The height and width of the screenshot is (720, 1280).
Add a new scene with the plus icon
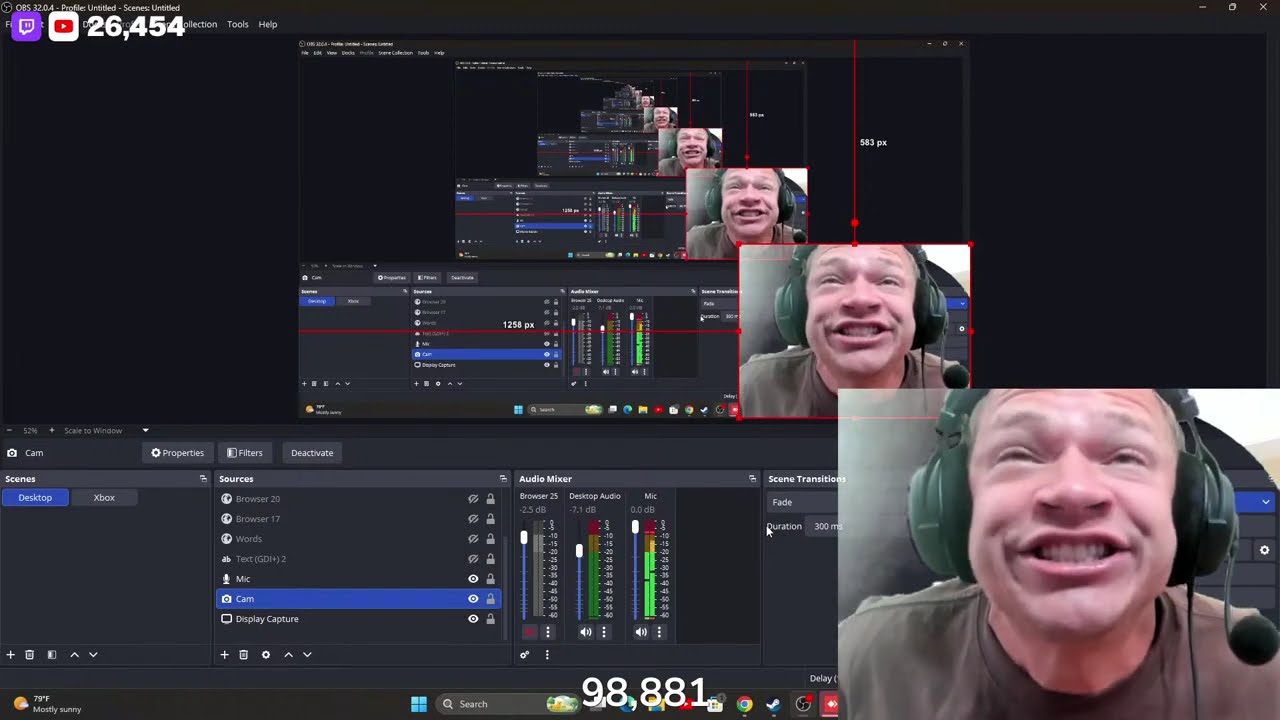10,654
